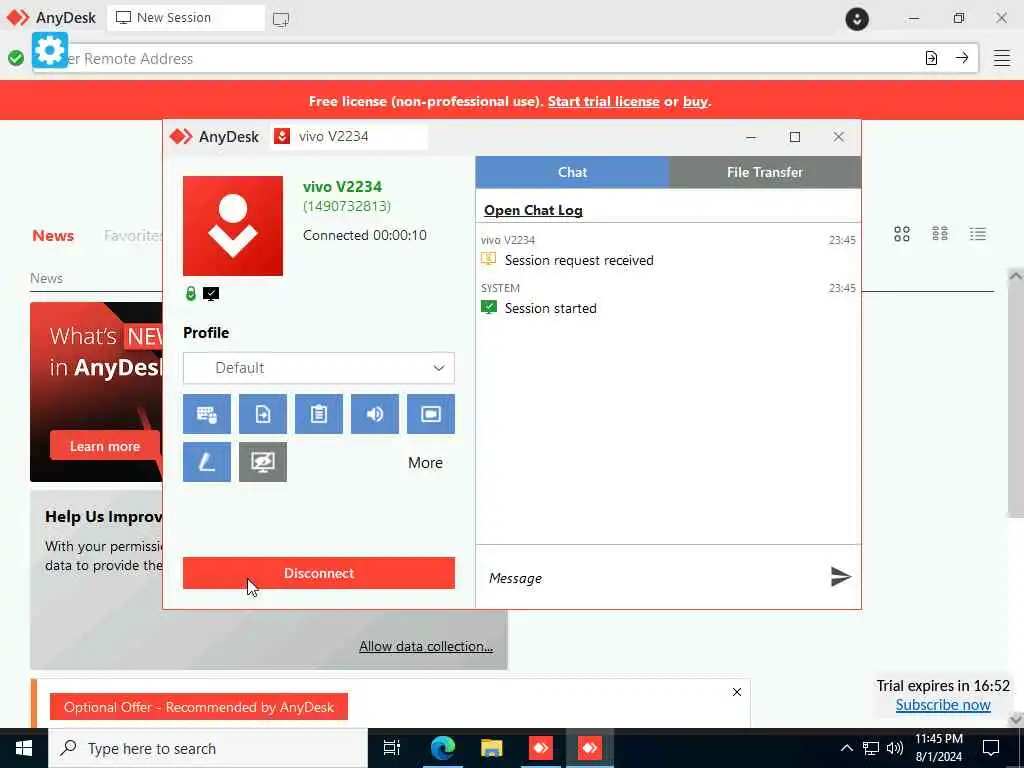Toggle audio transmission permission

point(375,414)
